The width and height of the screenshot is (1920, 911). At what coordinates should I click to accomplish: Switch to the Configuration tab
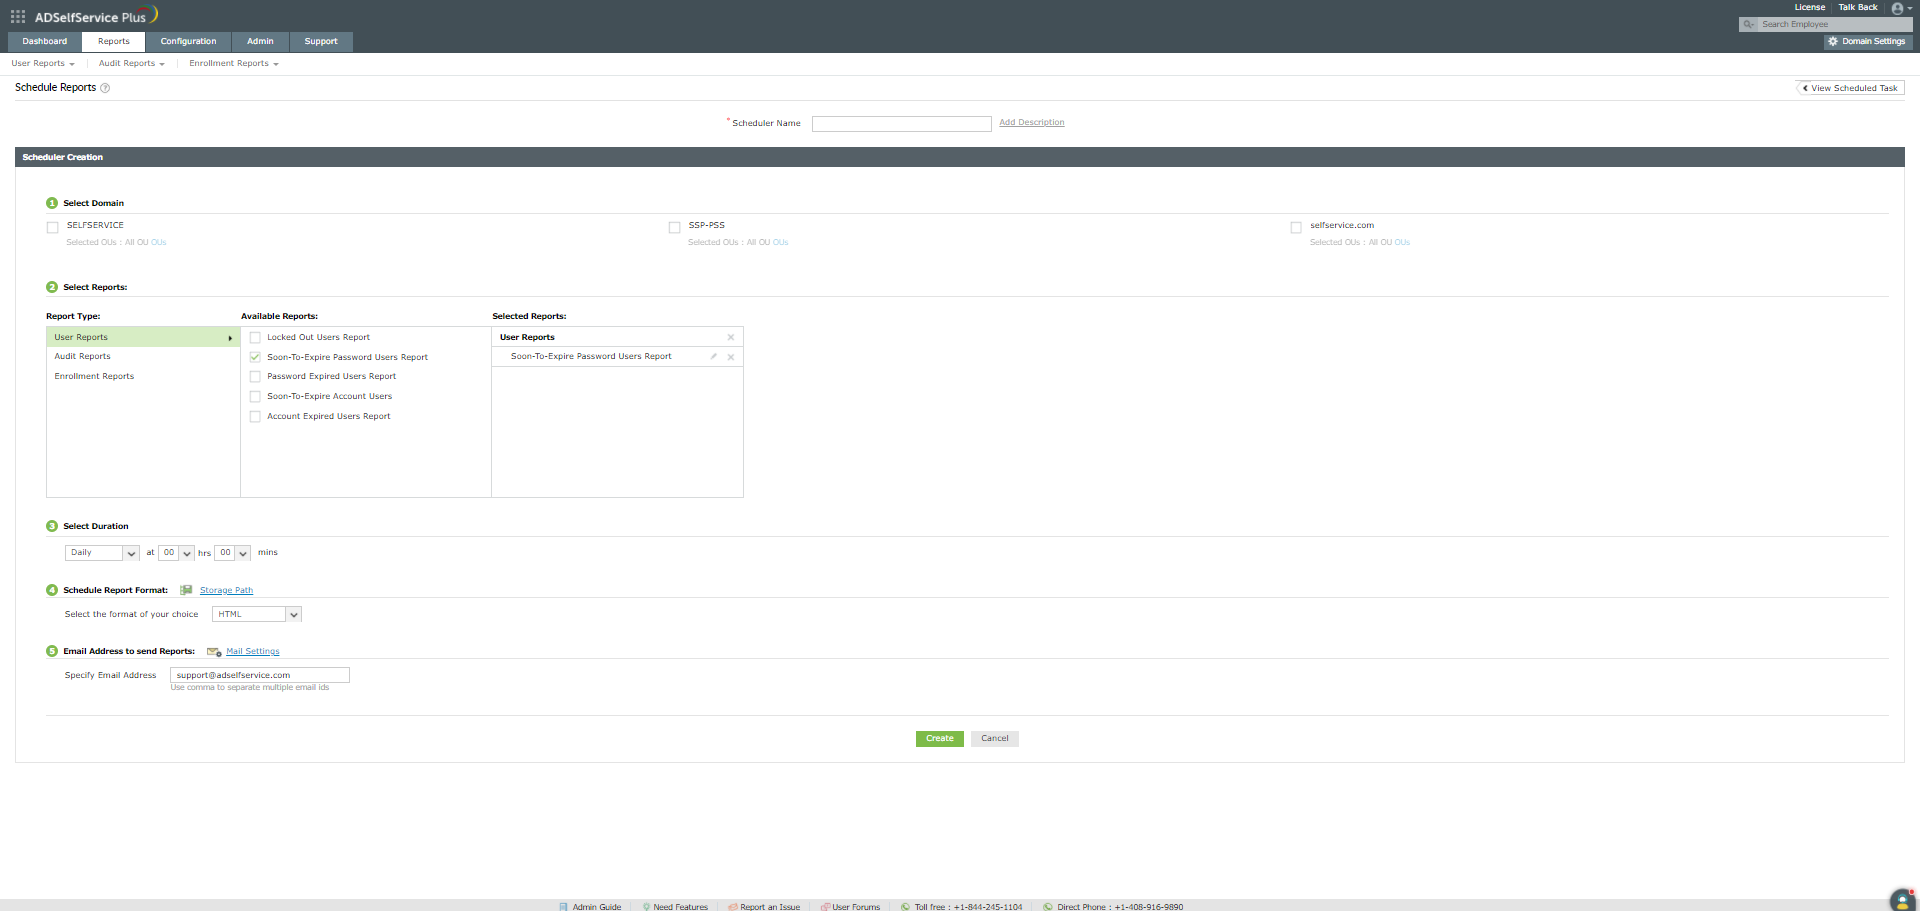[188, 41]
